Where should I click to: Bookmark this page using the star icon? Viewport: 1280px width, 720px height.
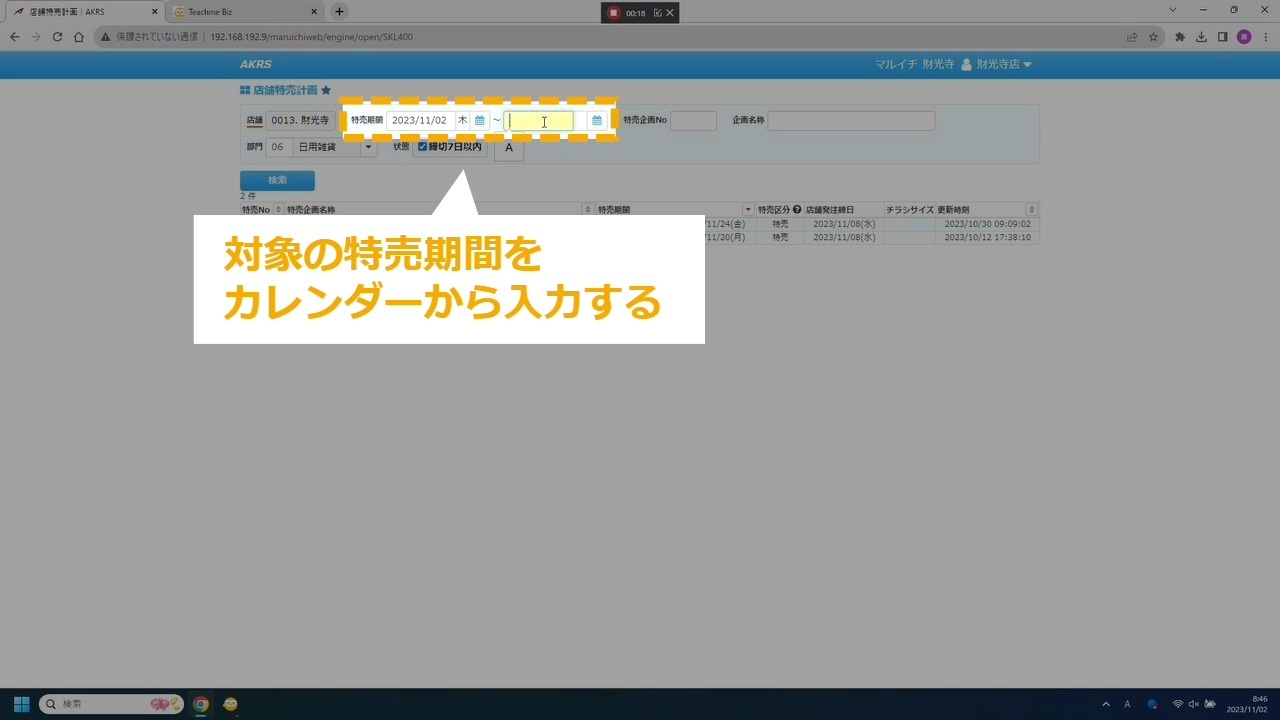1153,37
